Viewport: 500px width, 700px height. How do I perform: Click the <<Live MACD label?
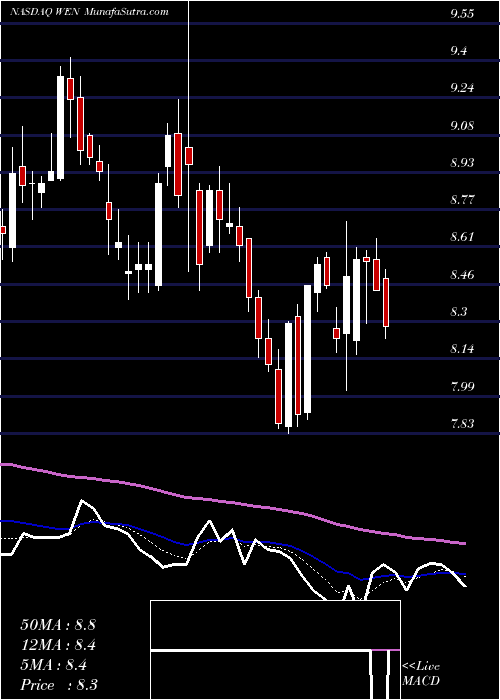pyautogui.click(x=421, y=674)
